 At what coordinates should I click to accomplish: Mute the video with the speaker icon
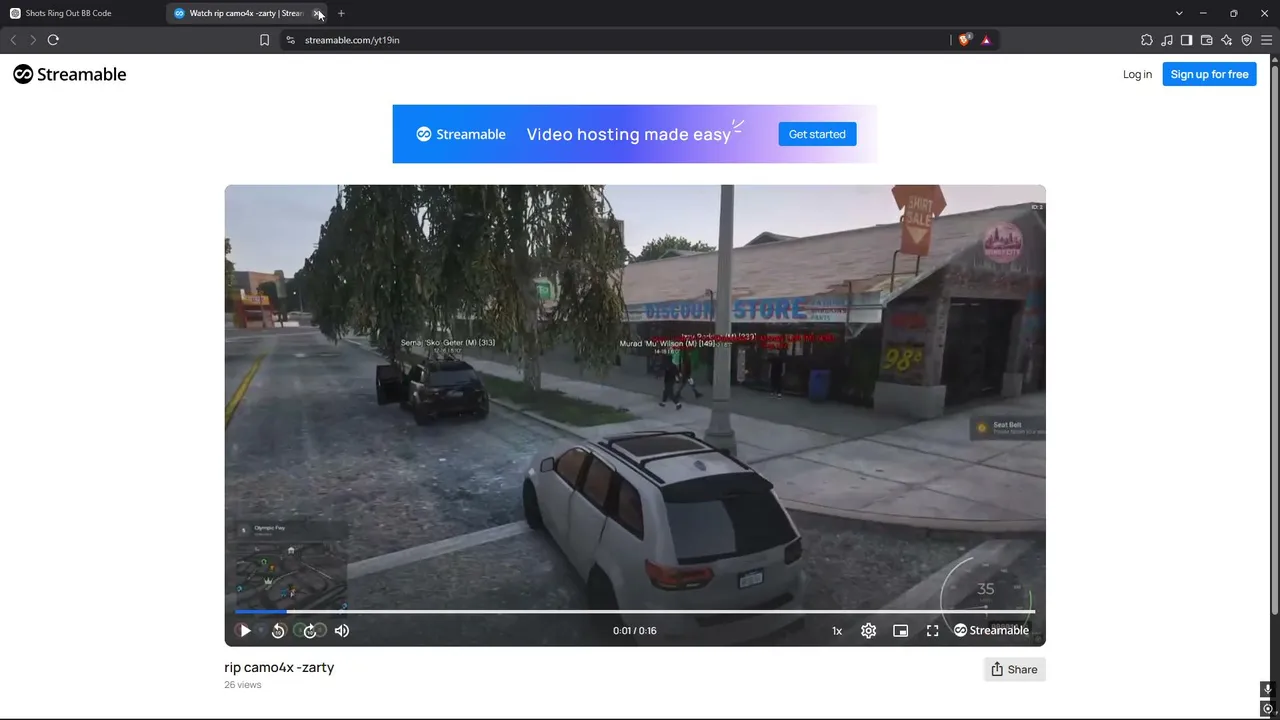tap(342, 631)
